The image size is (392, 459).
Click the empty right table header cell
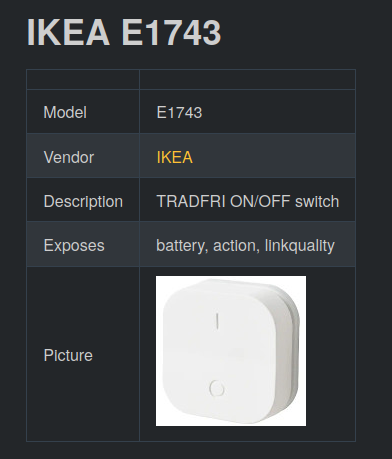click(x=248, y=80)
